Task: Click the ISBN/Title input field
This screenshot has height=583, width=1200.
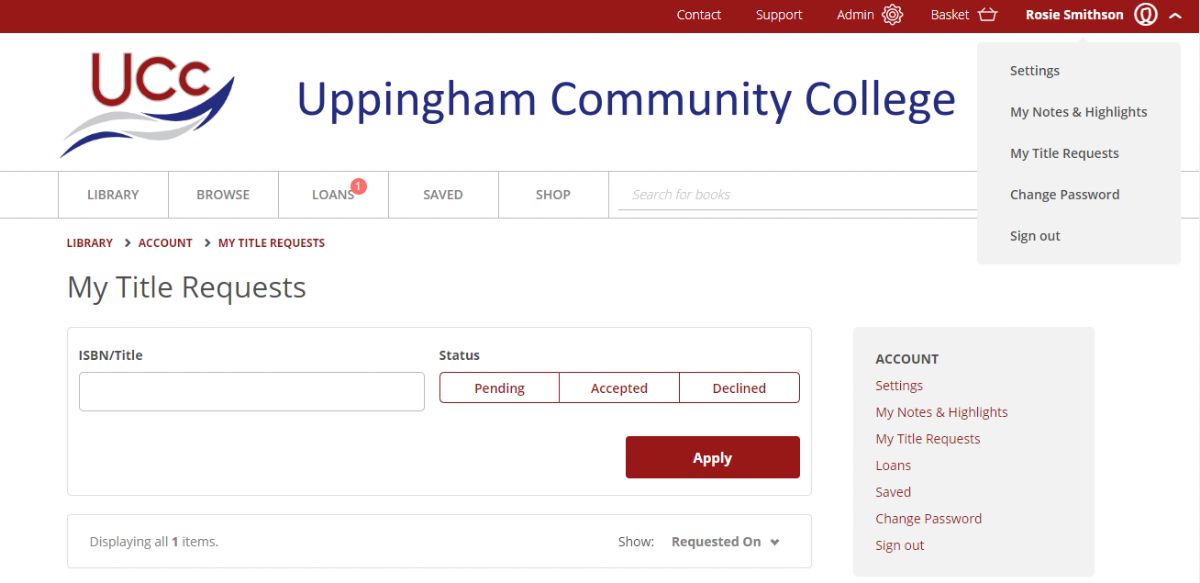Action: tap(251, 392)
